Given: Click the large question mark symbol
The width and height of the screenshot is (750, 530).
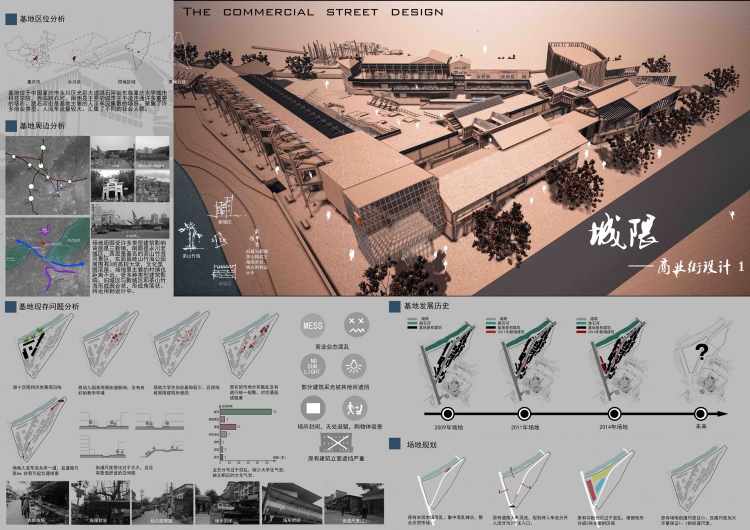Looking at the screenshot, I should (x=701, y=352).
